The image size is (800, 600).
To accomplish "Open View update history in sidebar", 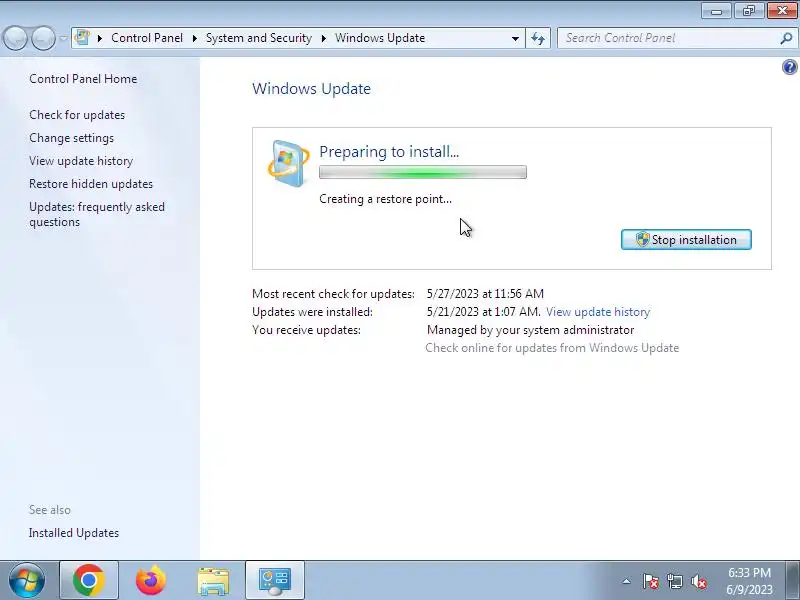I will pos(81,161).
